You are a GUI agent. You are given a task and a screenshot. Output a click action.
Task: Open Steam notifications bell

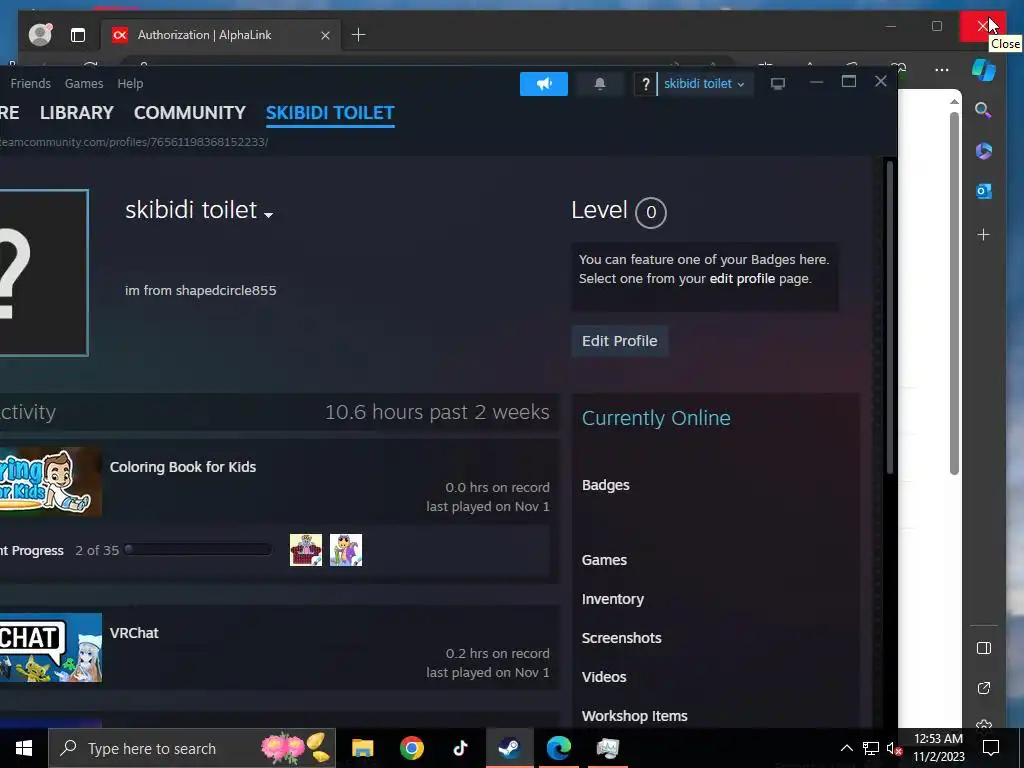(600, 84)
